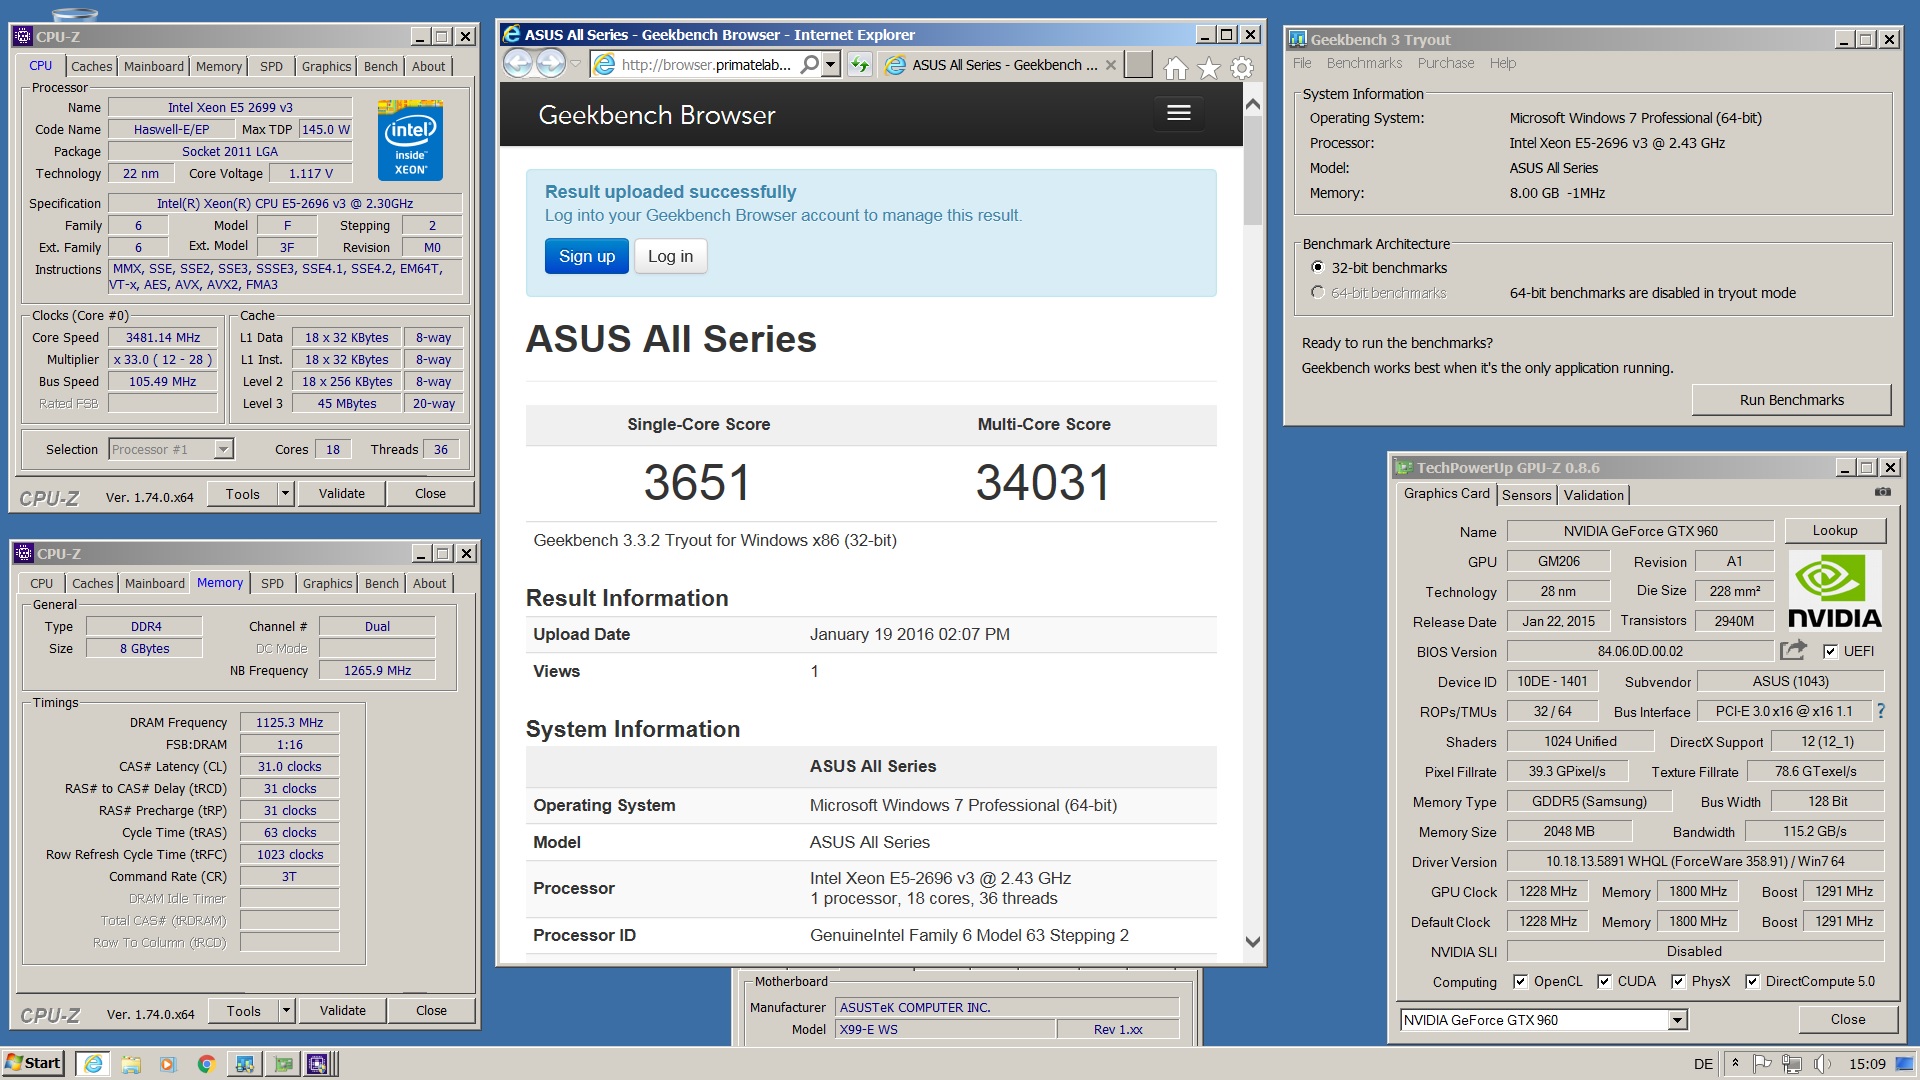
Task: Launch Windows Media Player from taskbar
Action: (x=168, y=1064)
